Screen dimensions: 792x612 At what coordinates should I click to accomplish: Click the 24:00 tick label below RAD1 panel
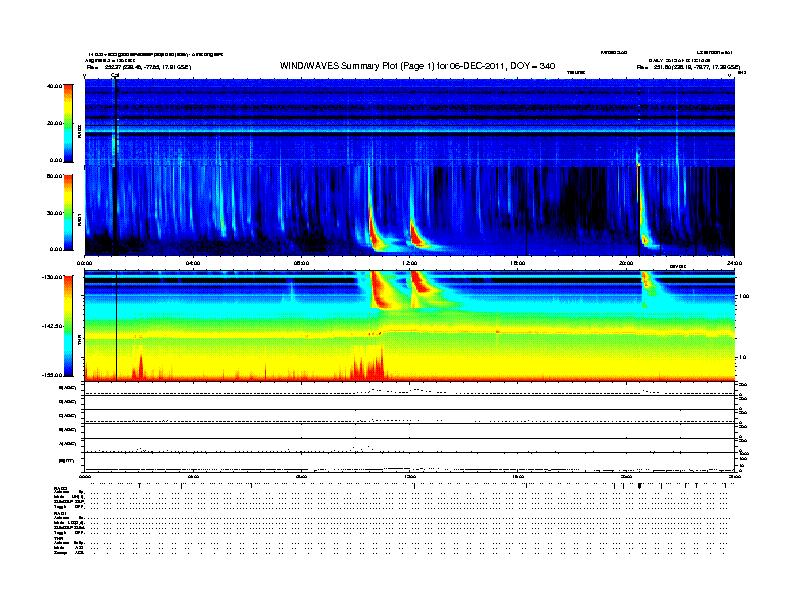coord(734,263)
